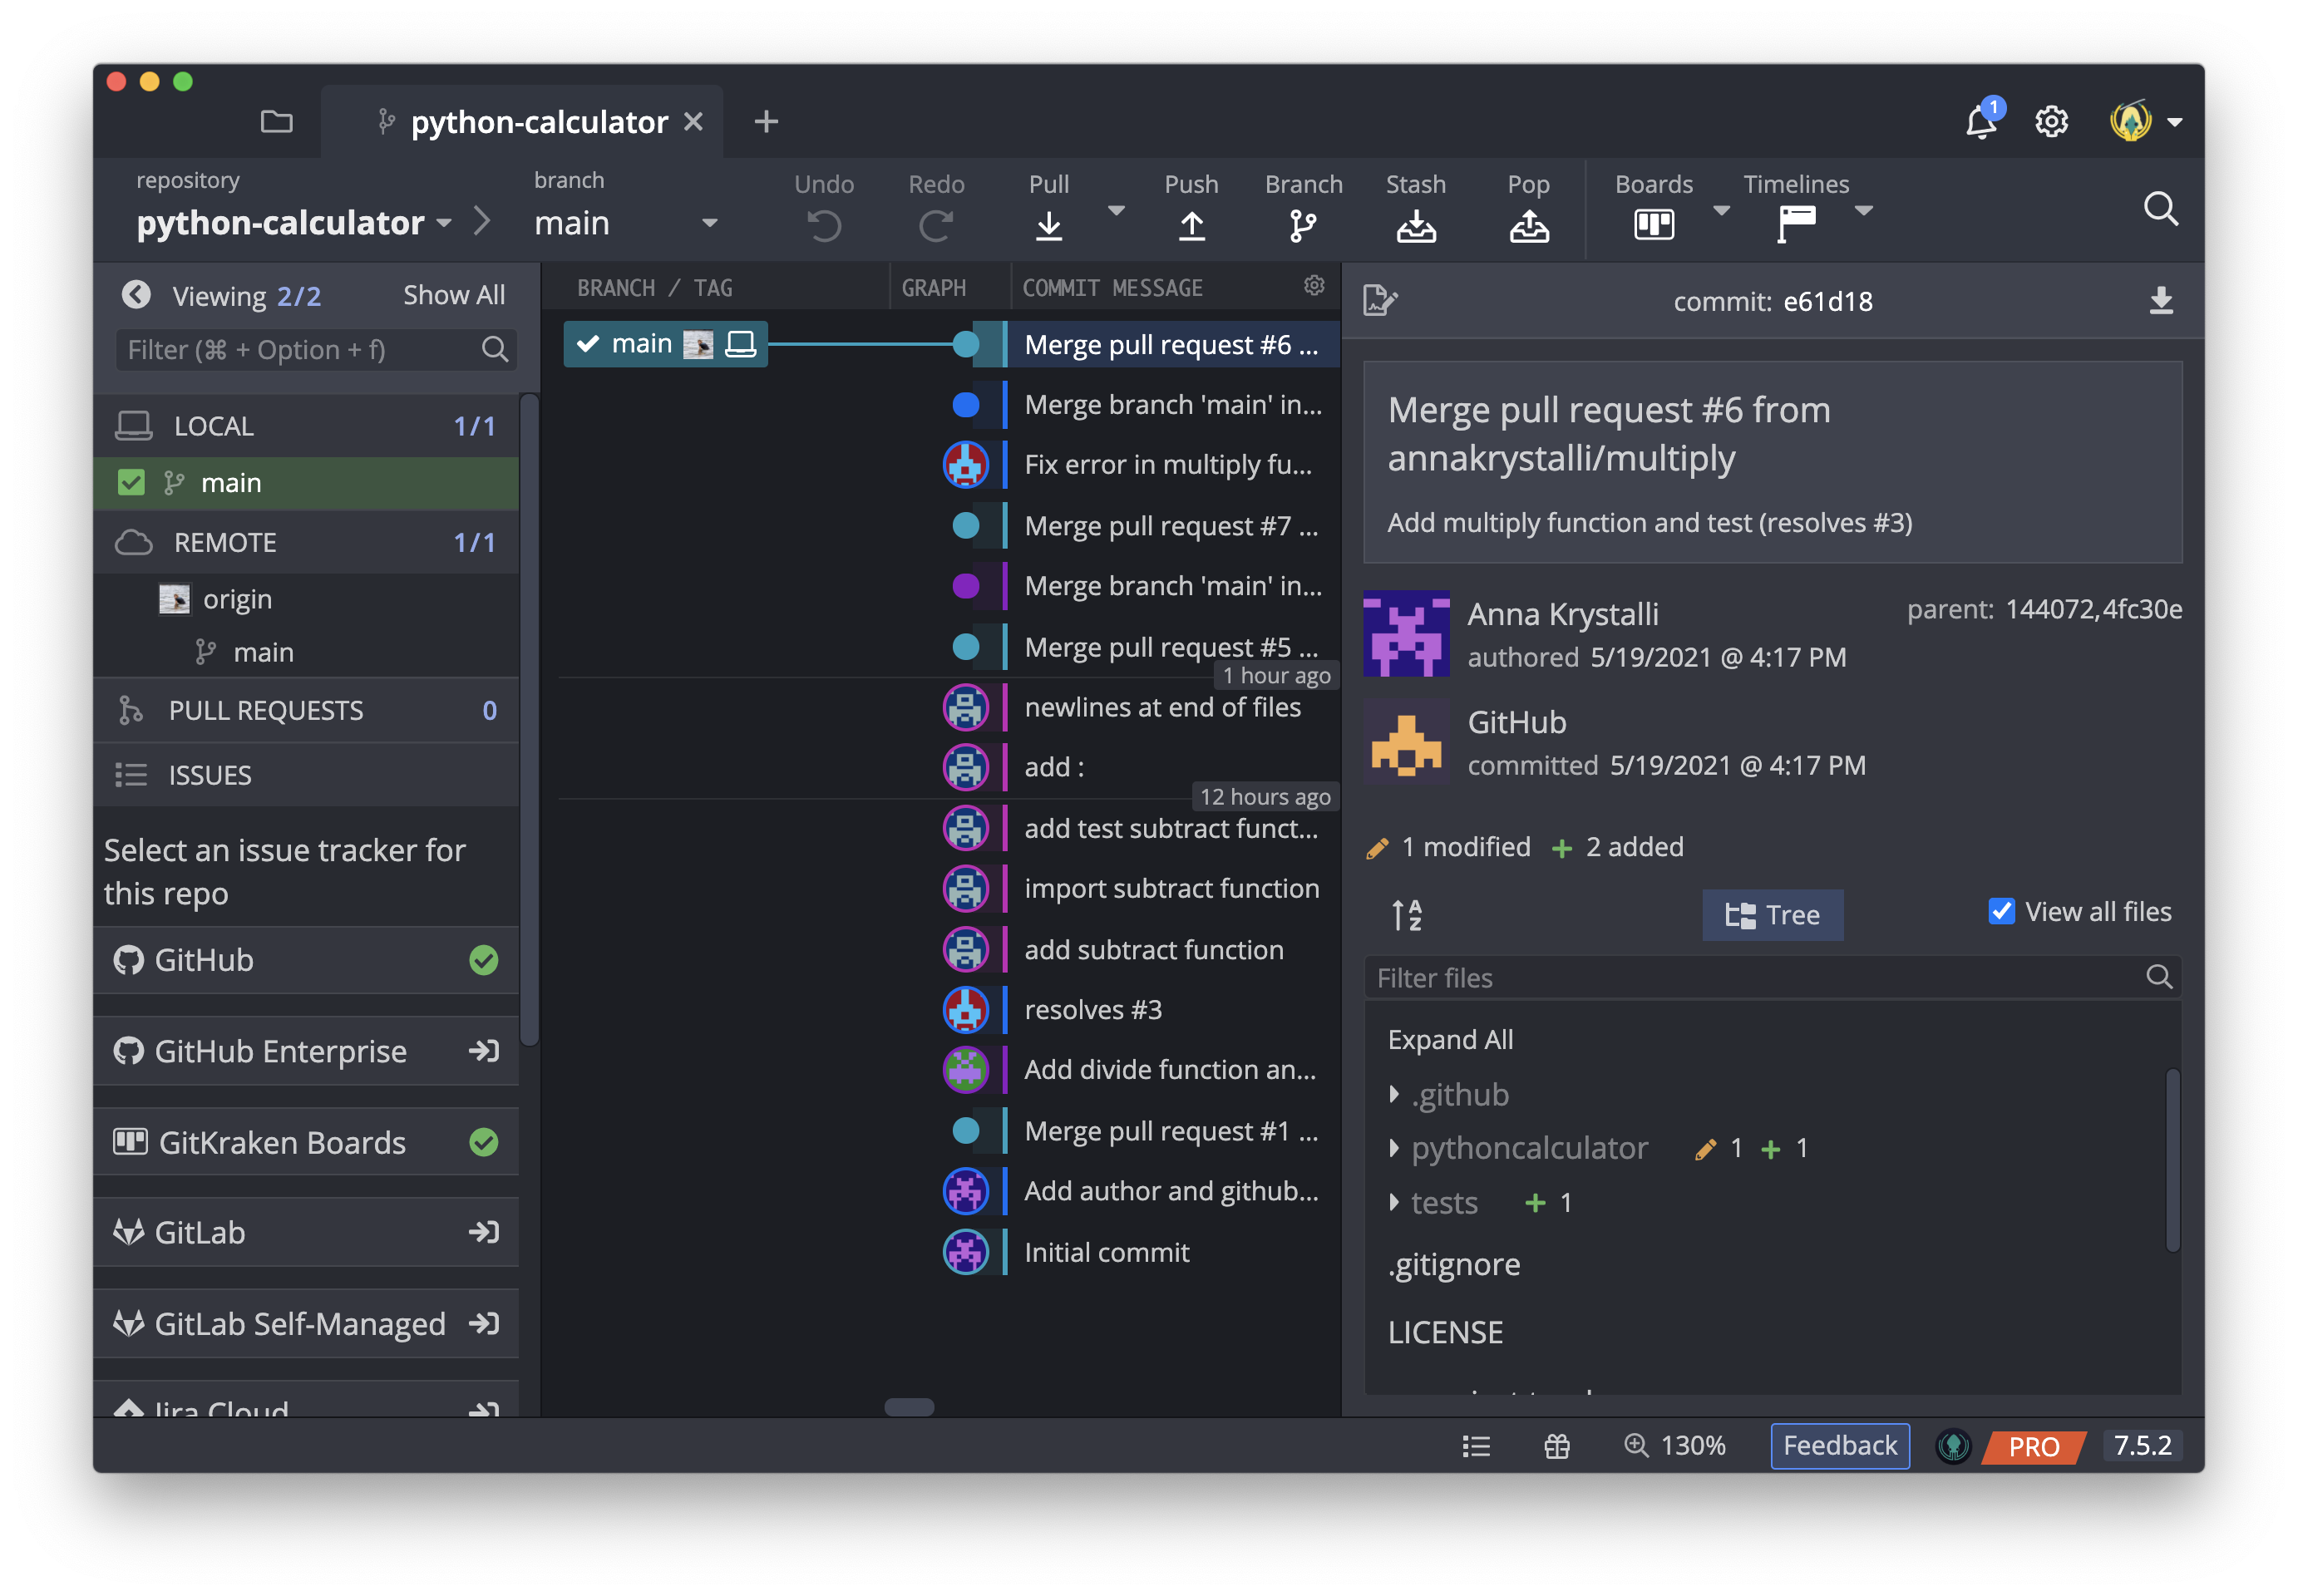Select the Initial commit row
The image size is (2298, 1596).
coord(1106,1252)
